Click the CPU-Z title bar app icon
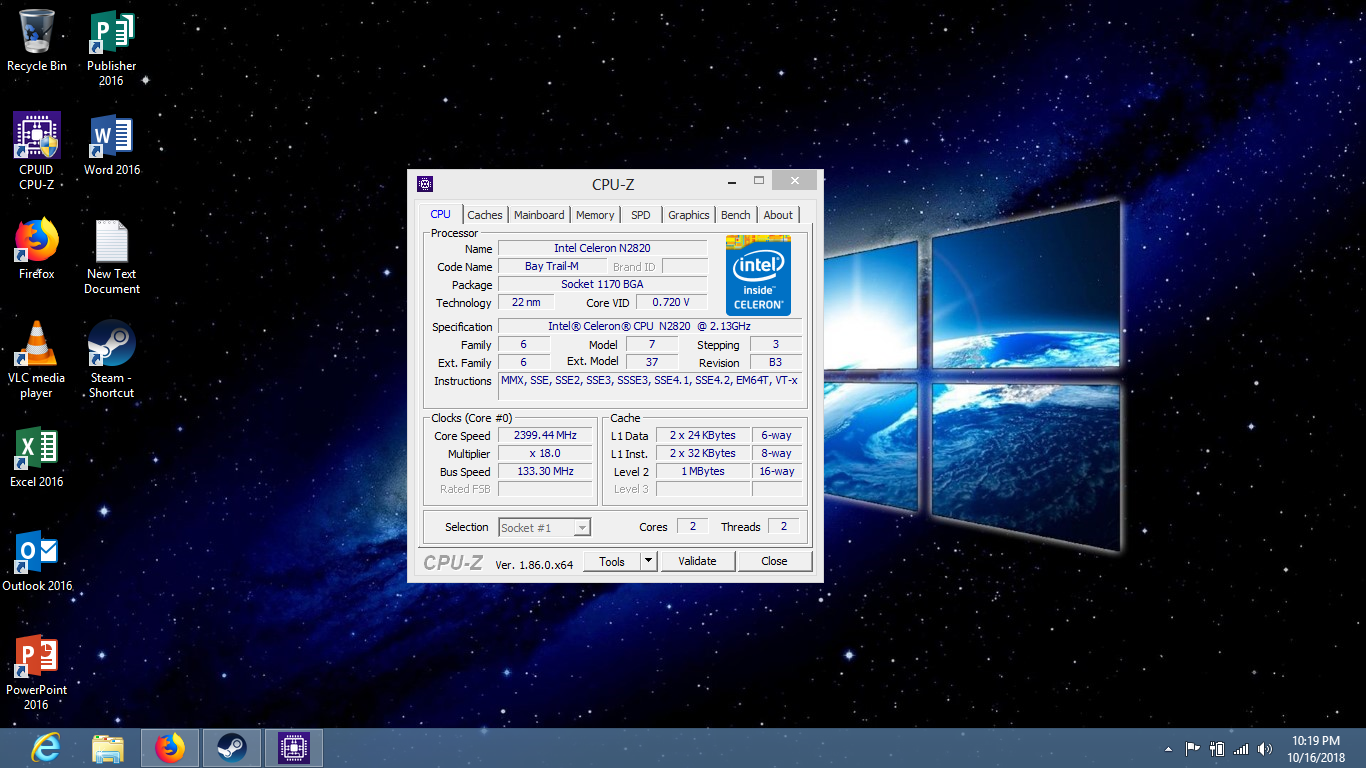Image resolution: width=1366 pixels, height=768 pixels. [x=425, y=183]
